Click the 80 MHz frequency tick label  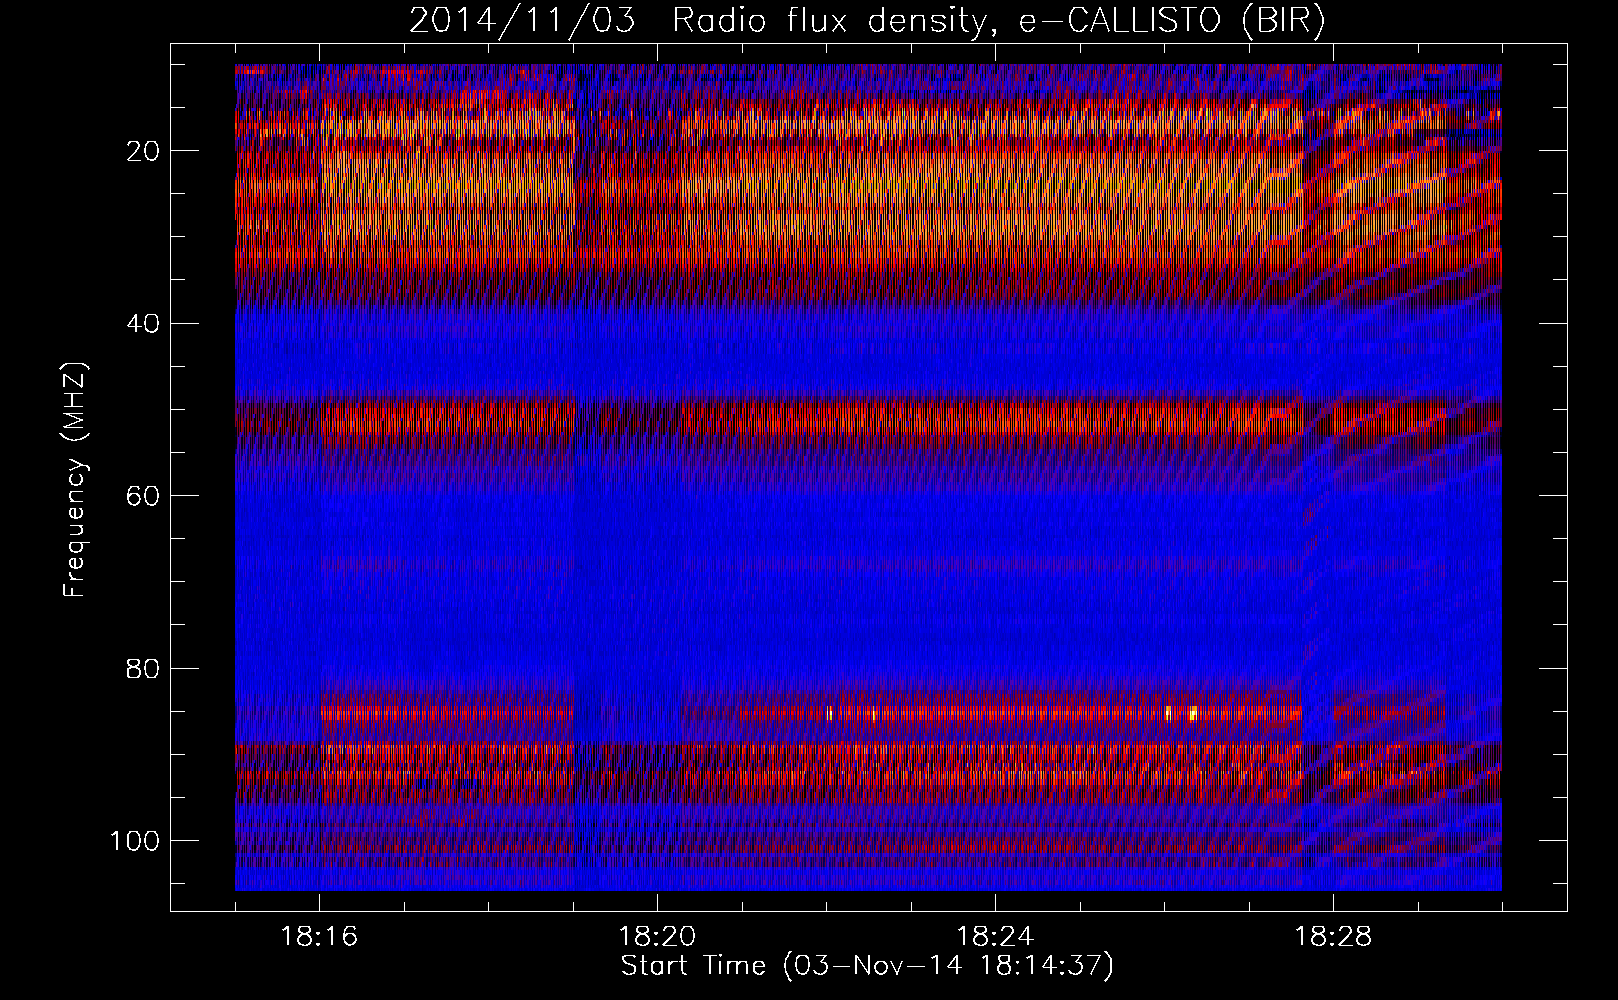(x=143, y=668)
